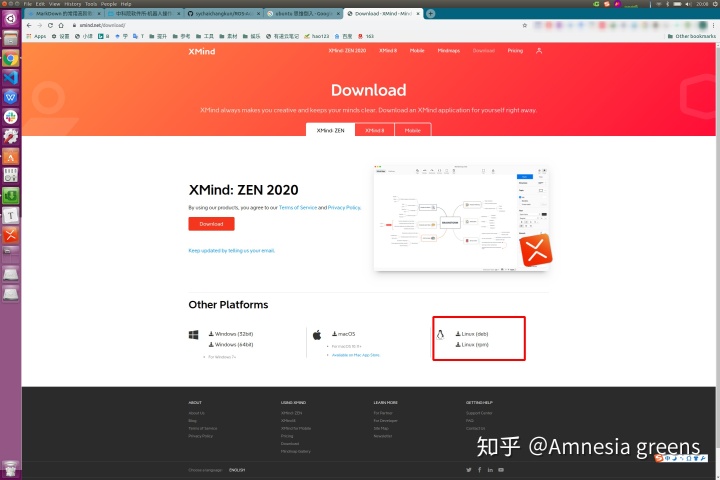Open the 素材 bookmark folder

[x=228, y=36]
